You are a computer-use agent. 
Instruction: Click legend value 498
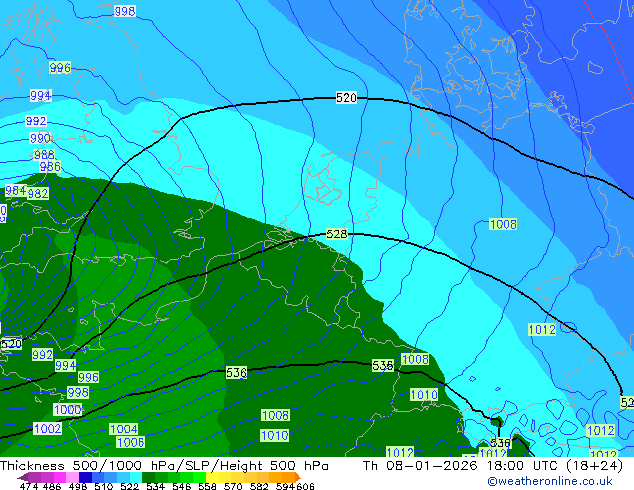point(78,486)
